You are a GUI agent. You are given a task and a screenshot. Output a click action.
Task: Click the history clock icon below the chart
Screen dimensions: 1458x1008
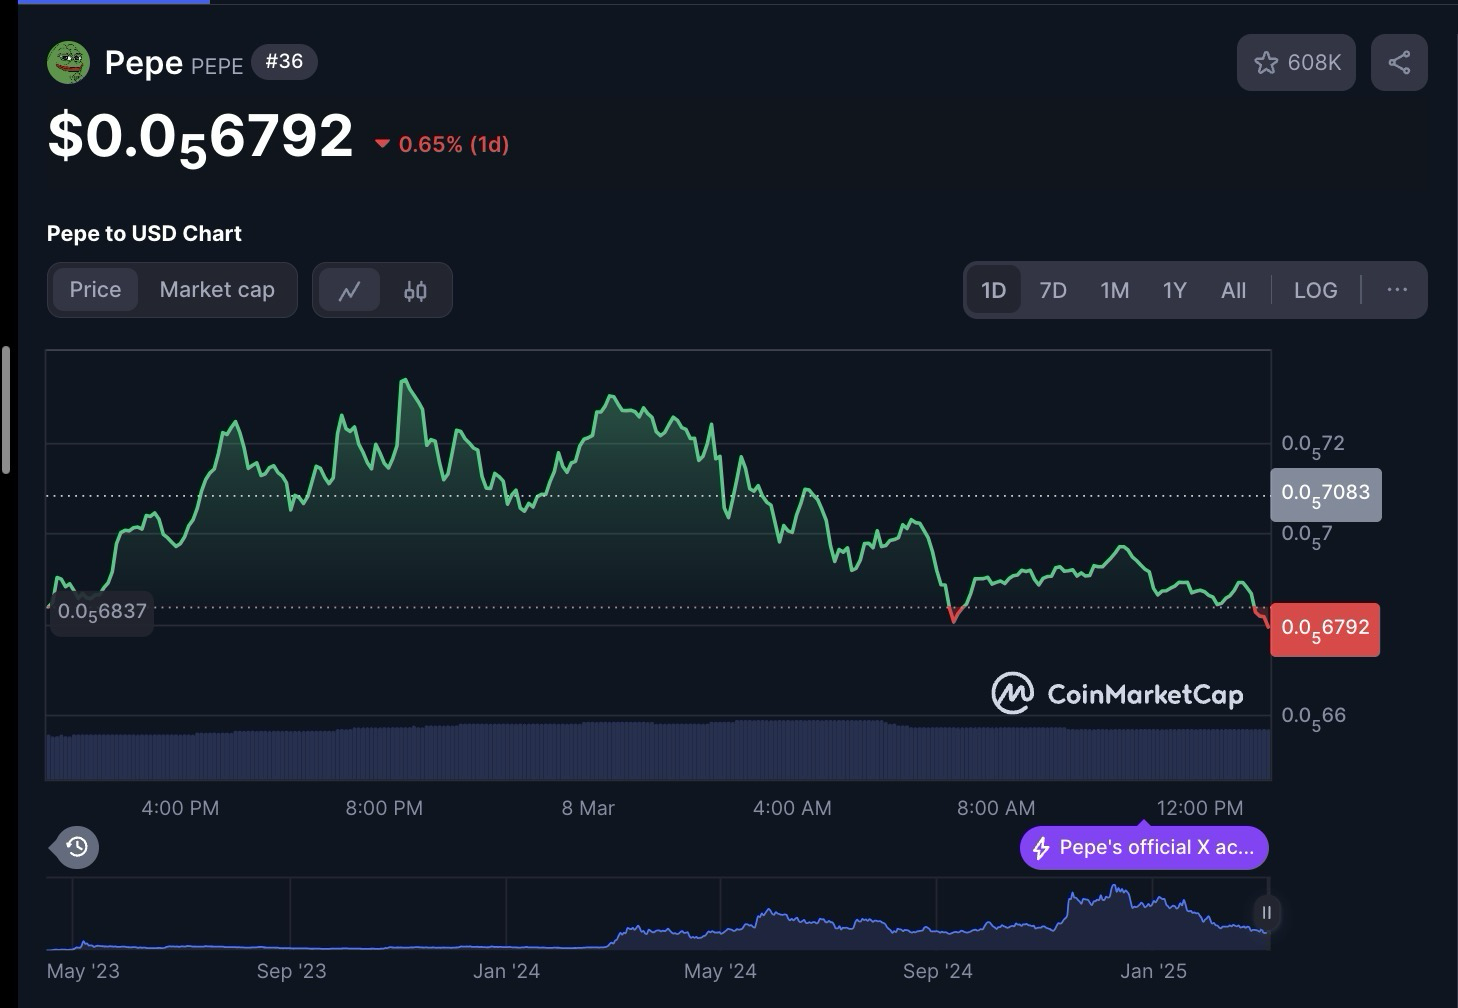click(76, 847)
